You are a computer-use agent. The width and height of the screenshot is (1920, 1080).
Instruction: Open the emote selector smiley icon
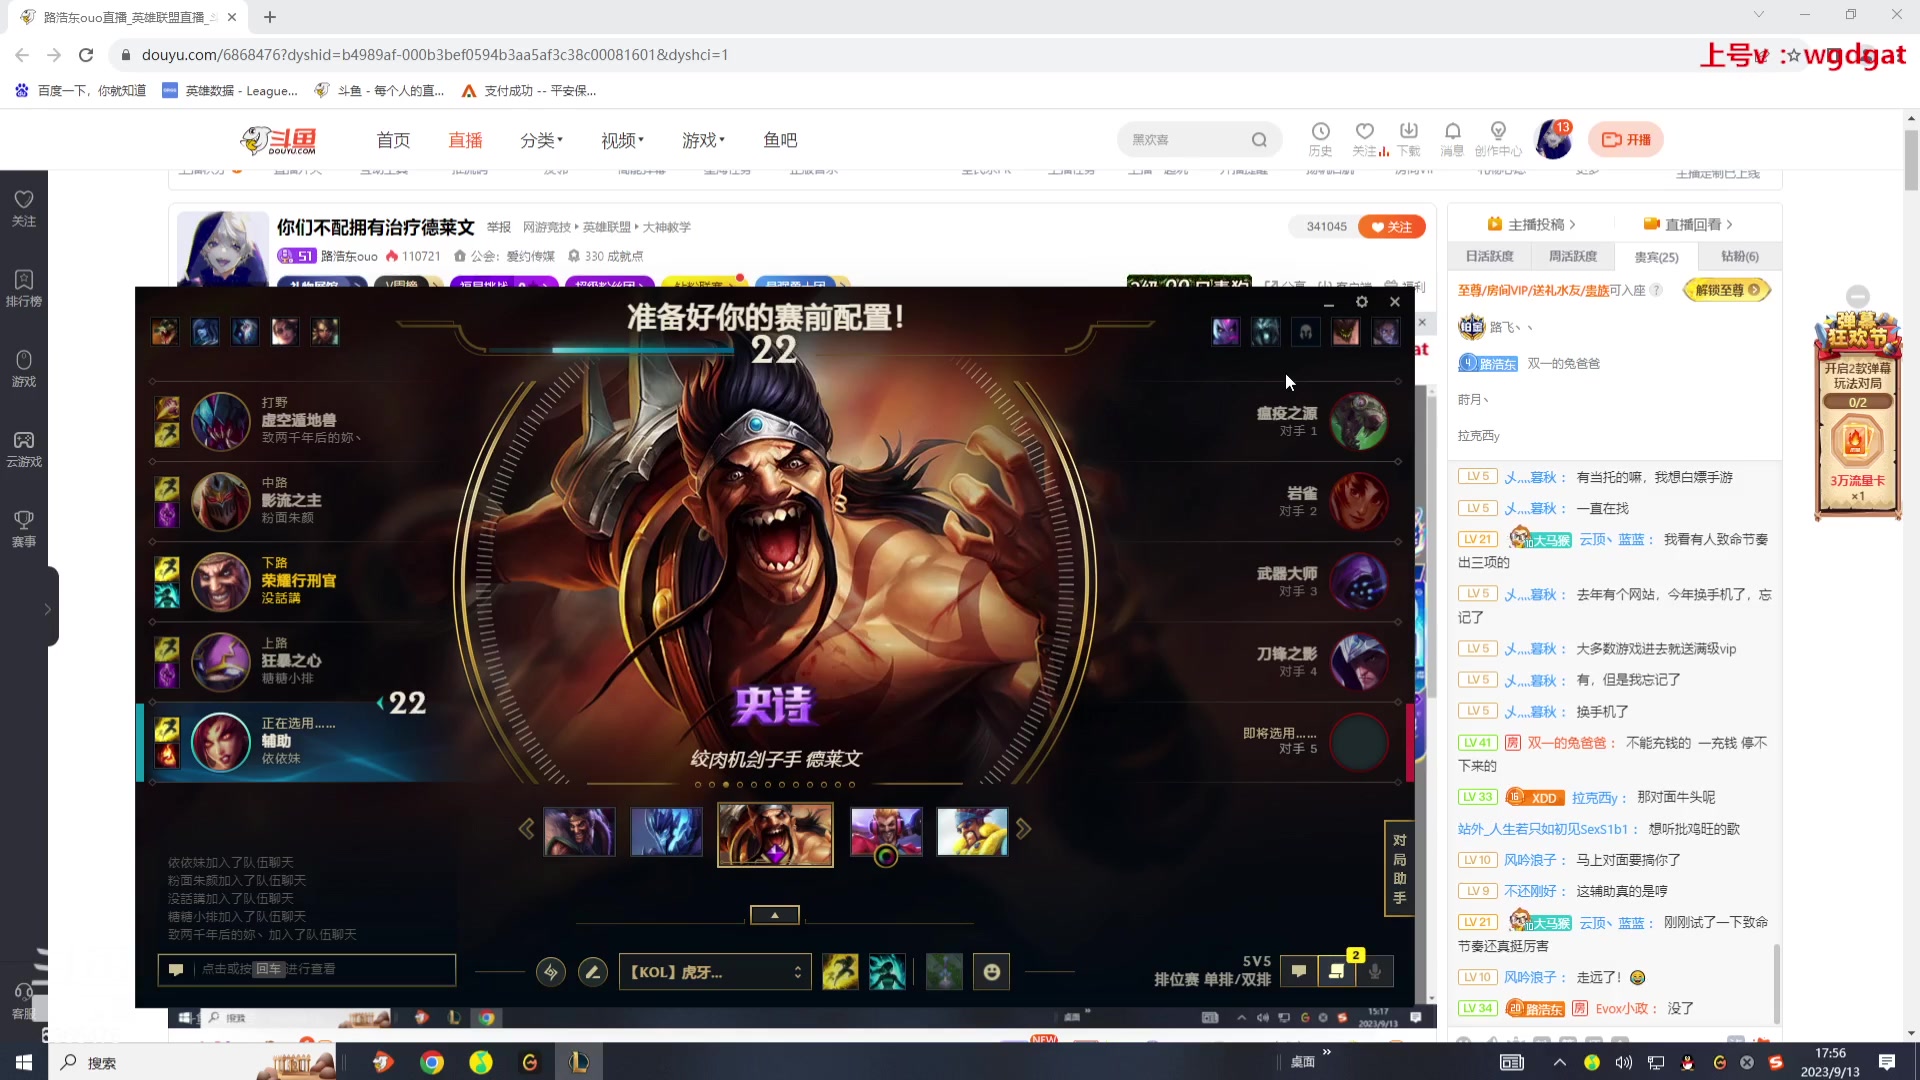tap(991, 972)
